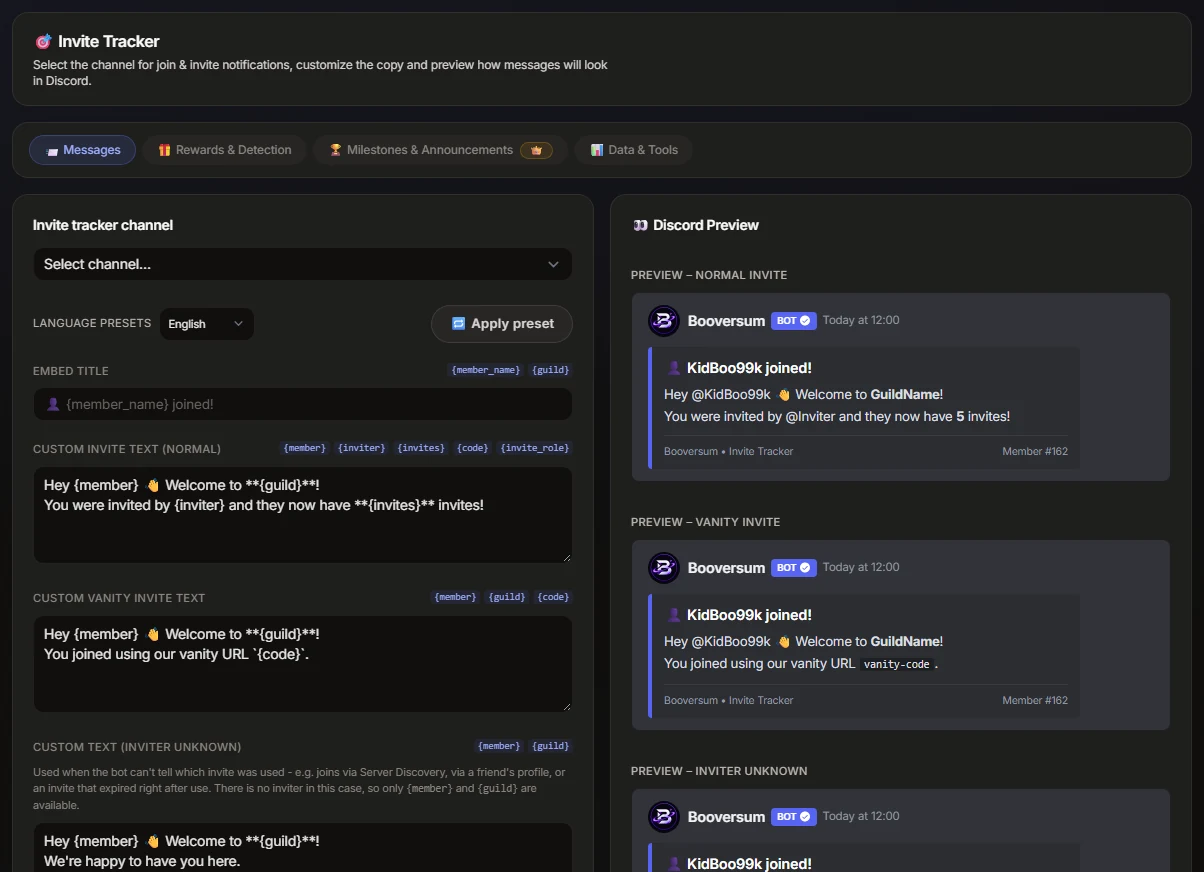Screen dimensions: 1204x872
Task: Click the member icon in Vanity Invite embed title
Action: click(674, 615)
